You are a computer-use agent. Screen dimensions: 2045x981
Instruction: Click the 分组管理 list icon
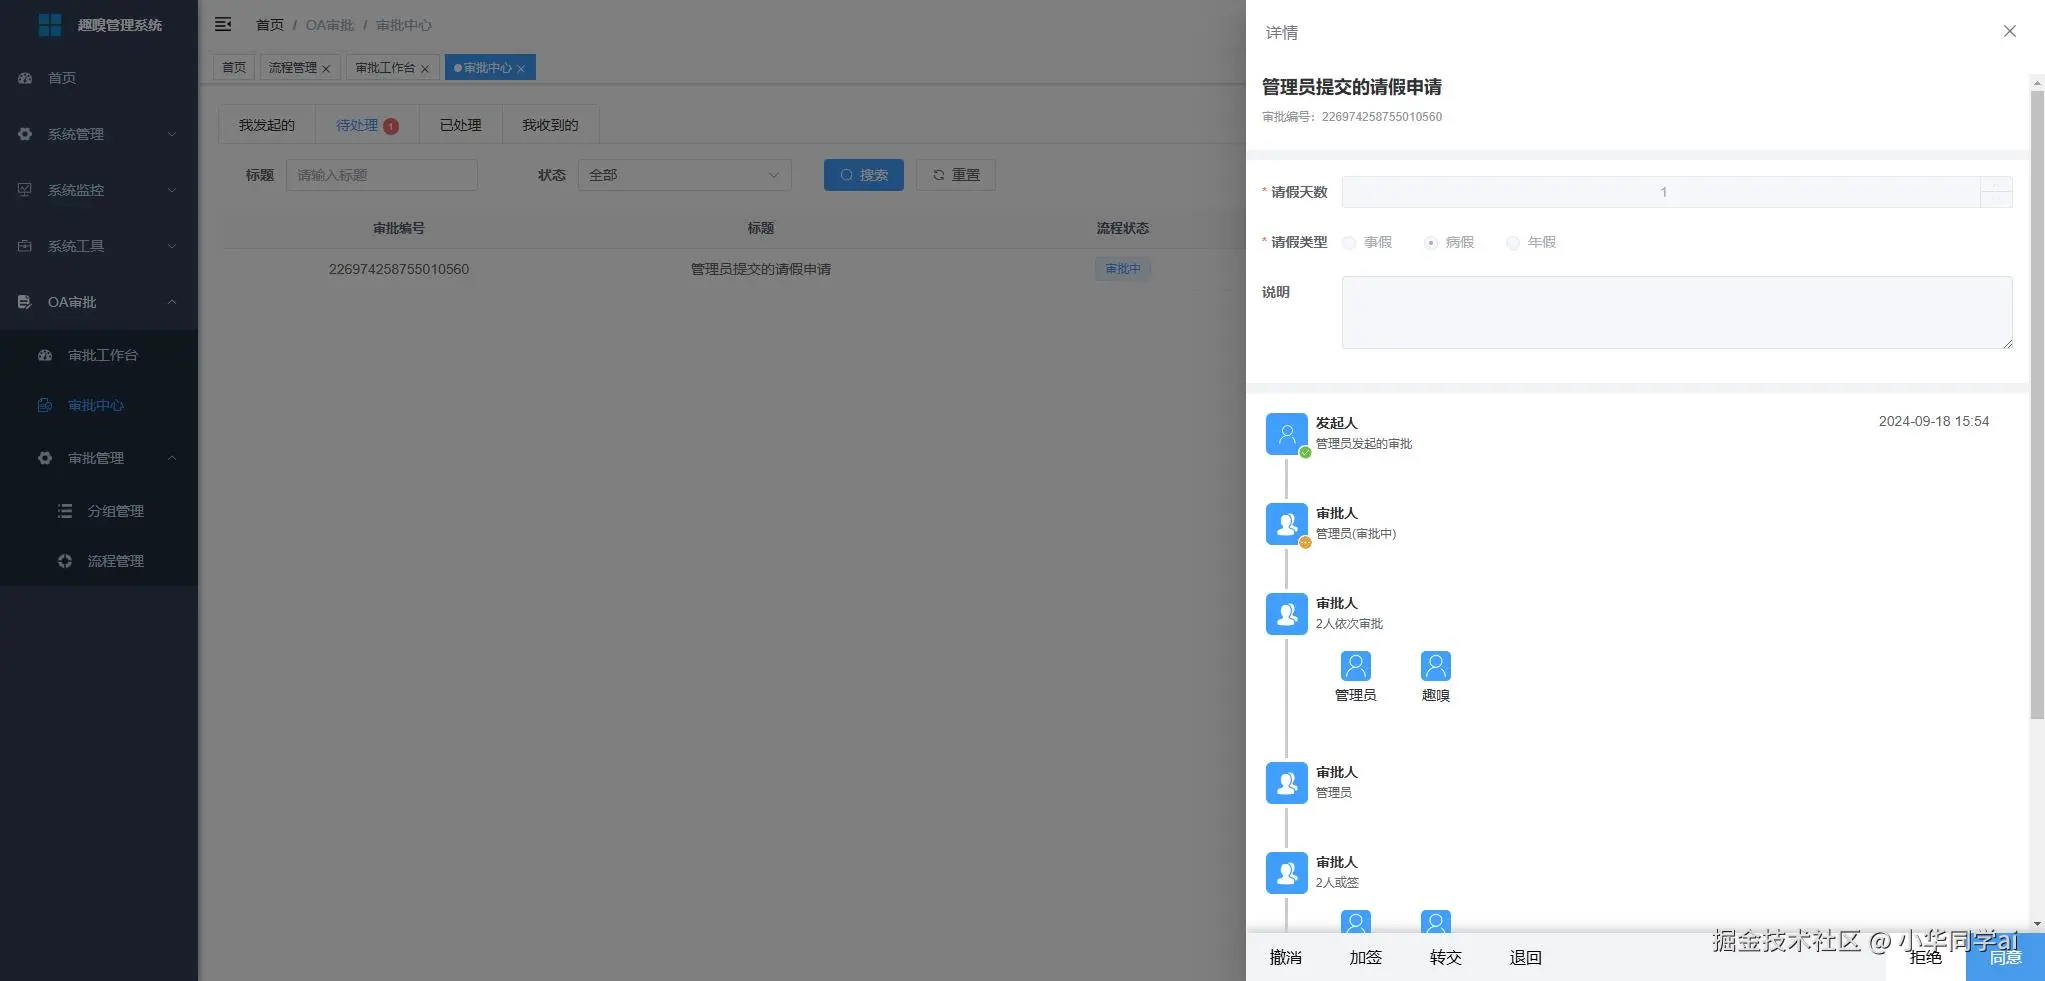[x=65, y=511]
